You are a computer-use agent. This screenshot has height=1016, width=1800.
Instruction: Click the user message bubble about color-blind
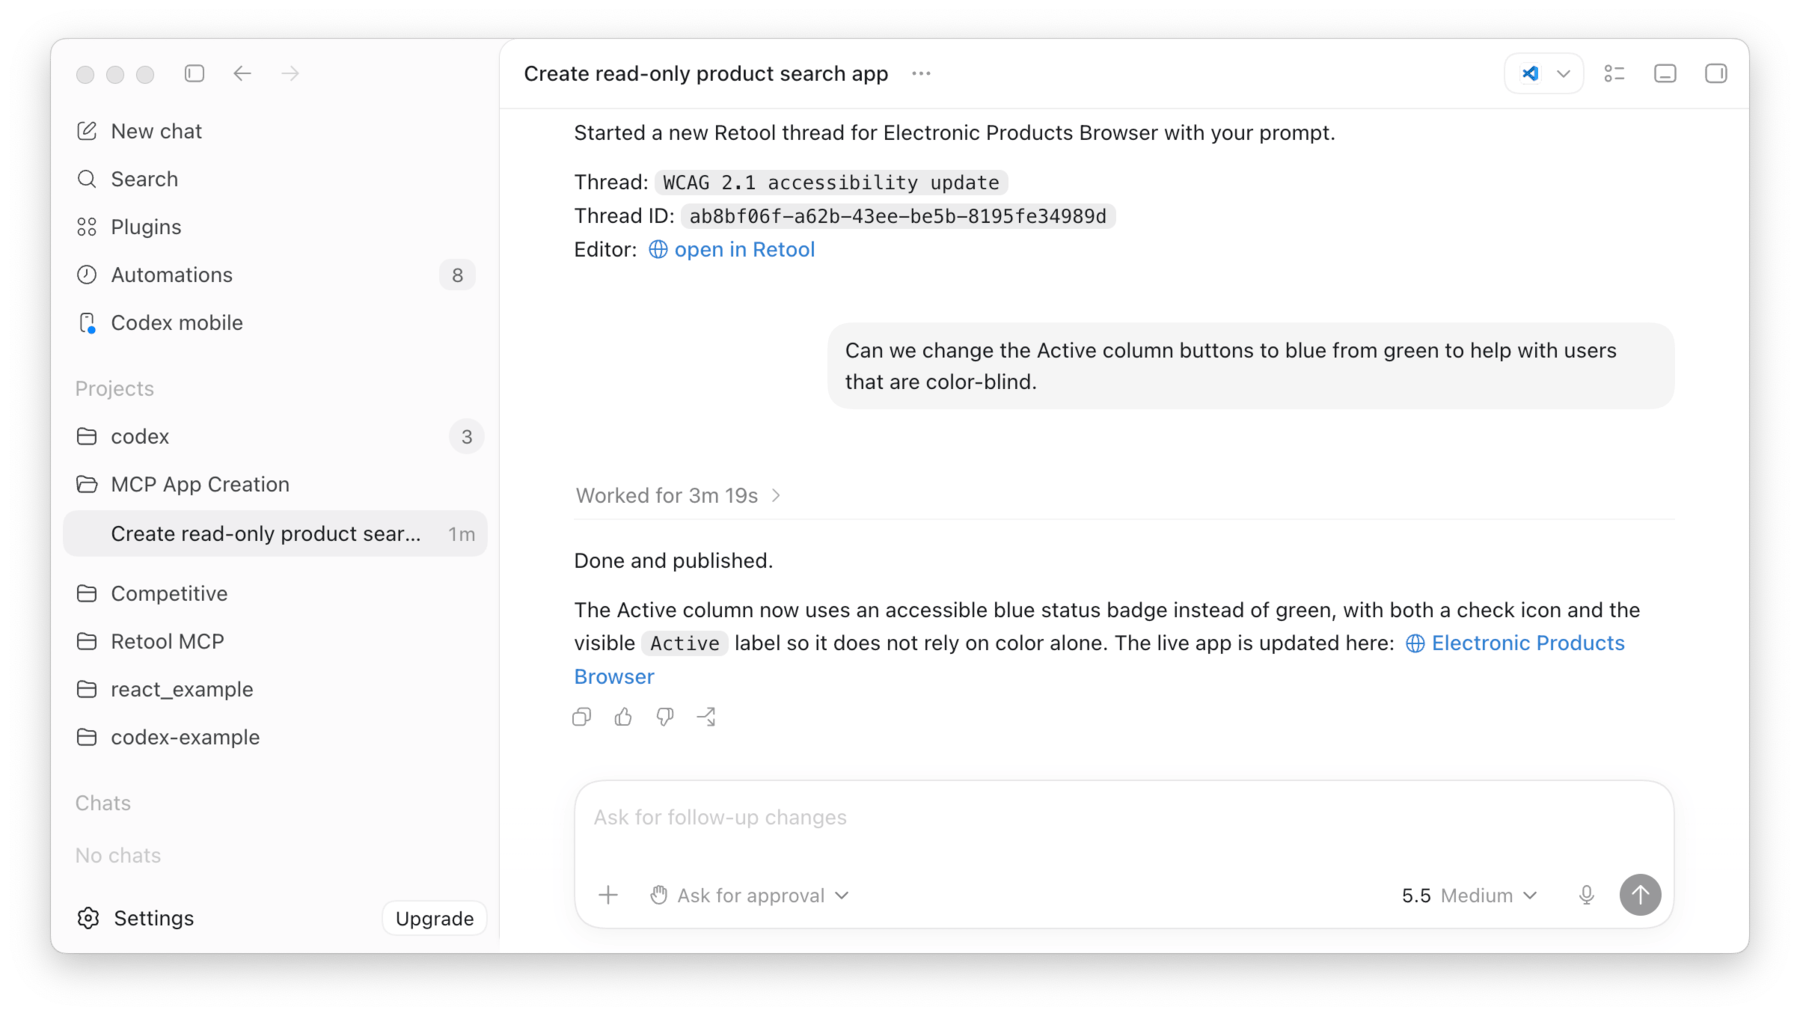[1251, 366]
